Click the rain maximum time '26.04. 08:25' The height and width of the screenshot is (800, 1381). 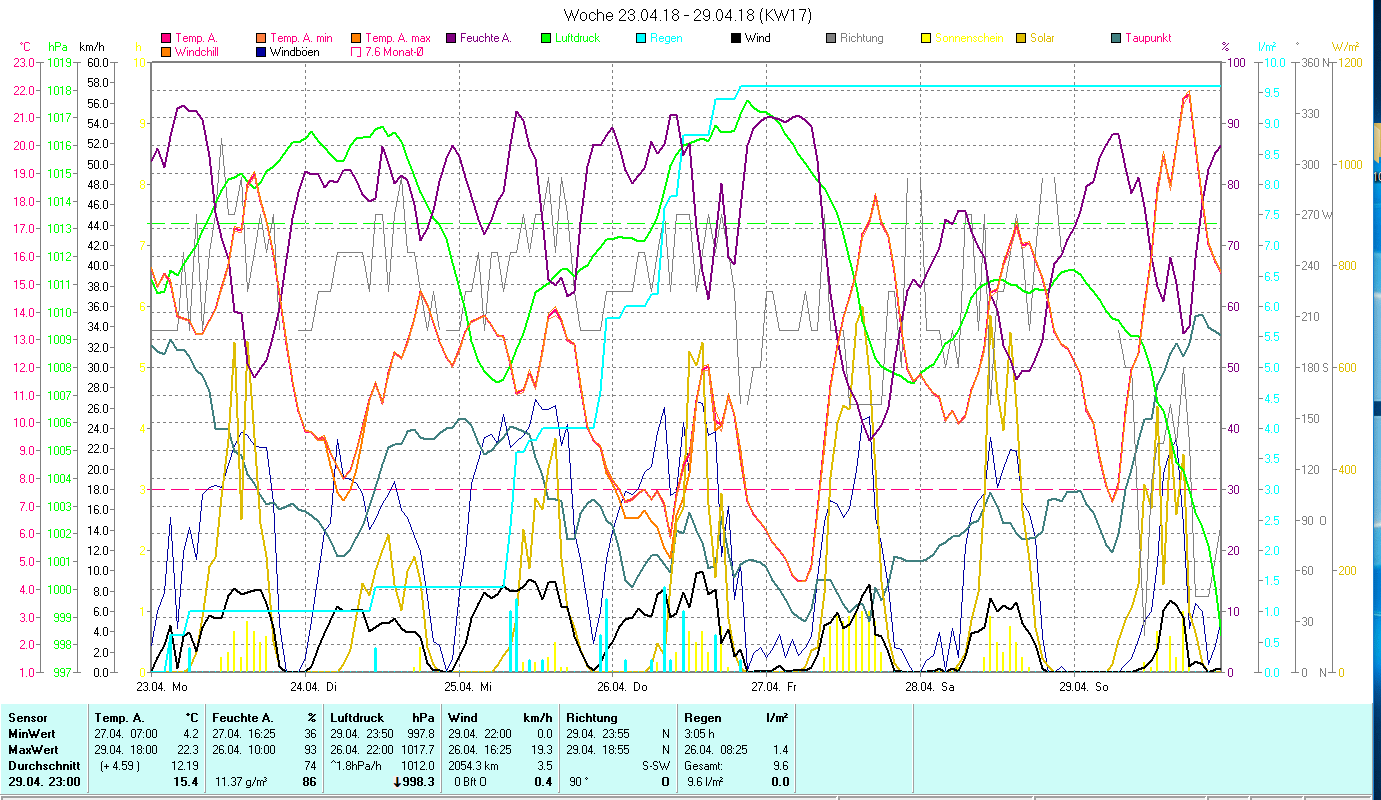tap(717, 749)
